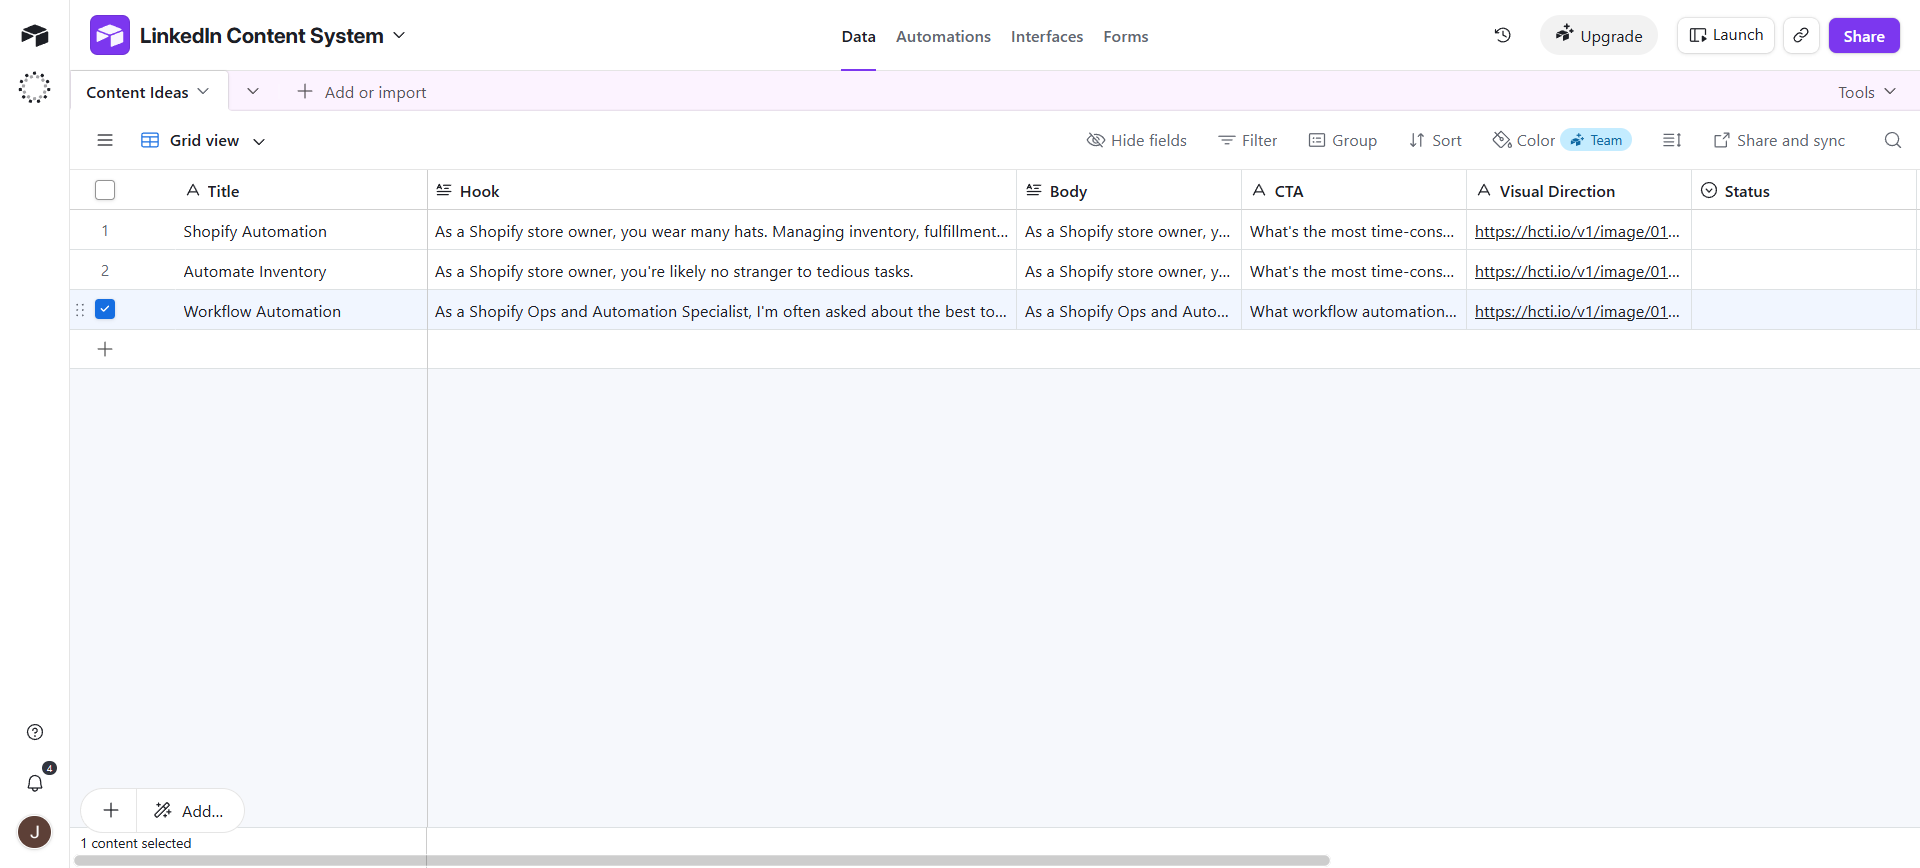The image size is (1920, 868).
Task: Open account avatar J
Action: point(35,832)
